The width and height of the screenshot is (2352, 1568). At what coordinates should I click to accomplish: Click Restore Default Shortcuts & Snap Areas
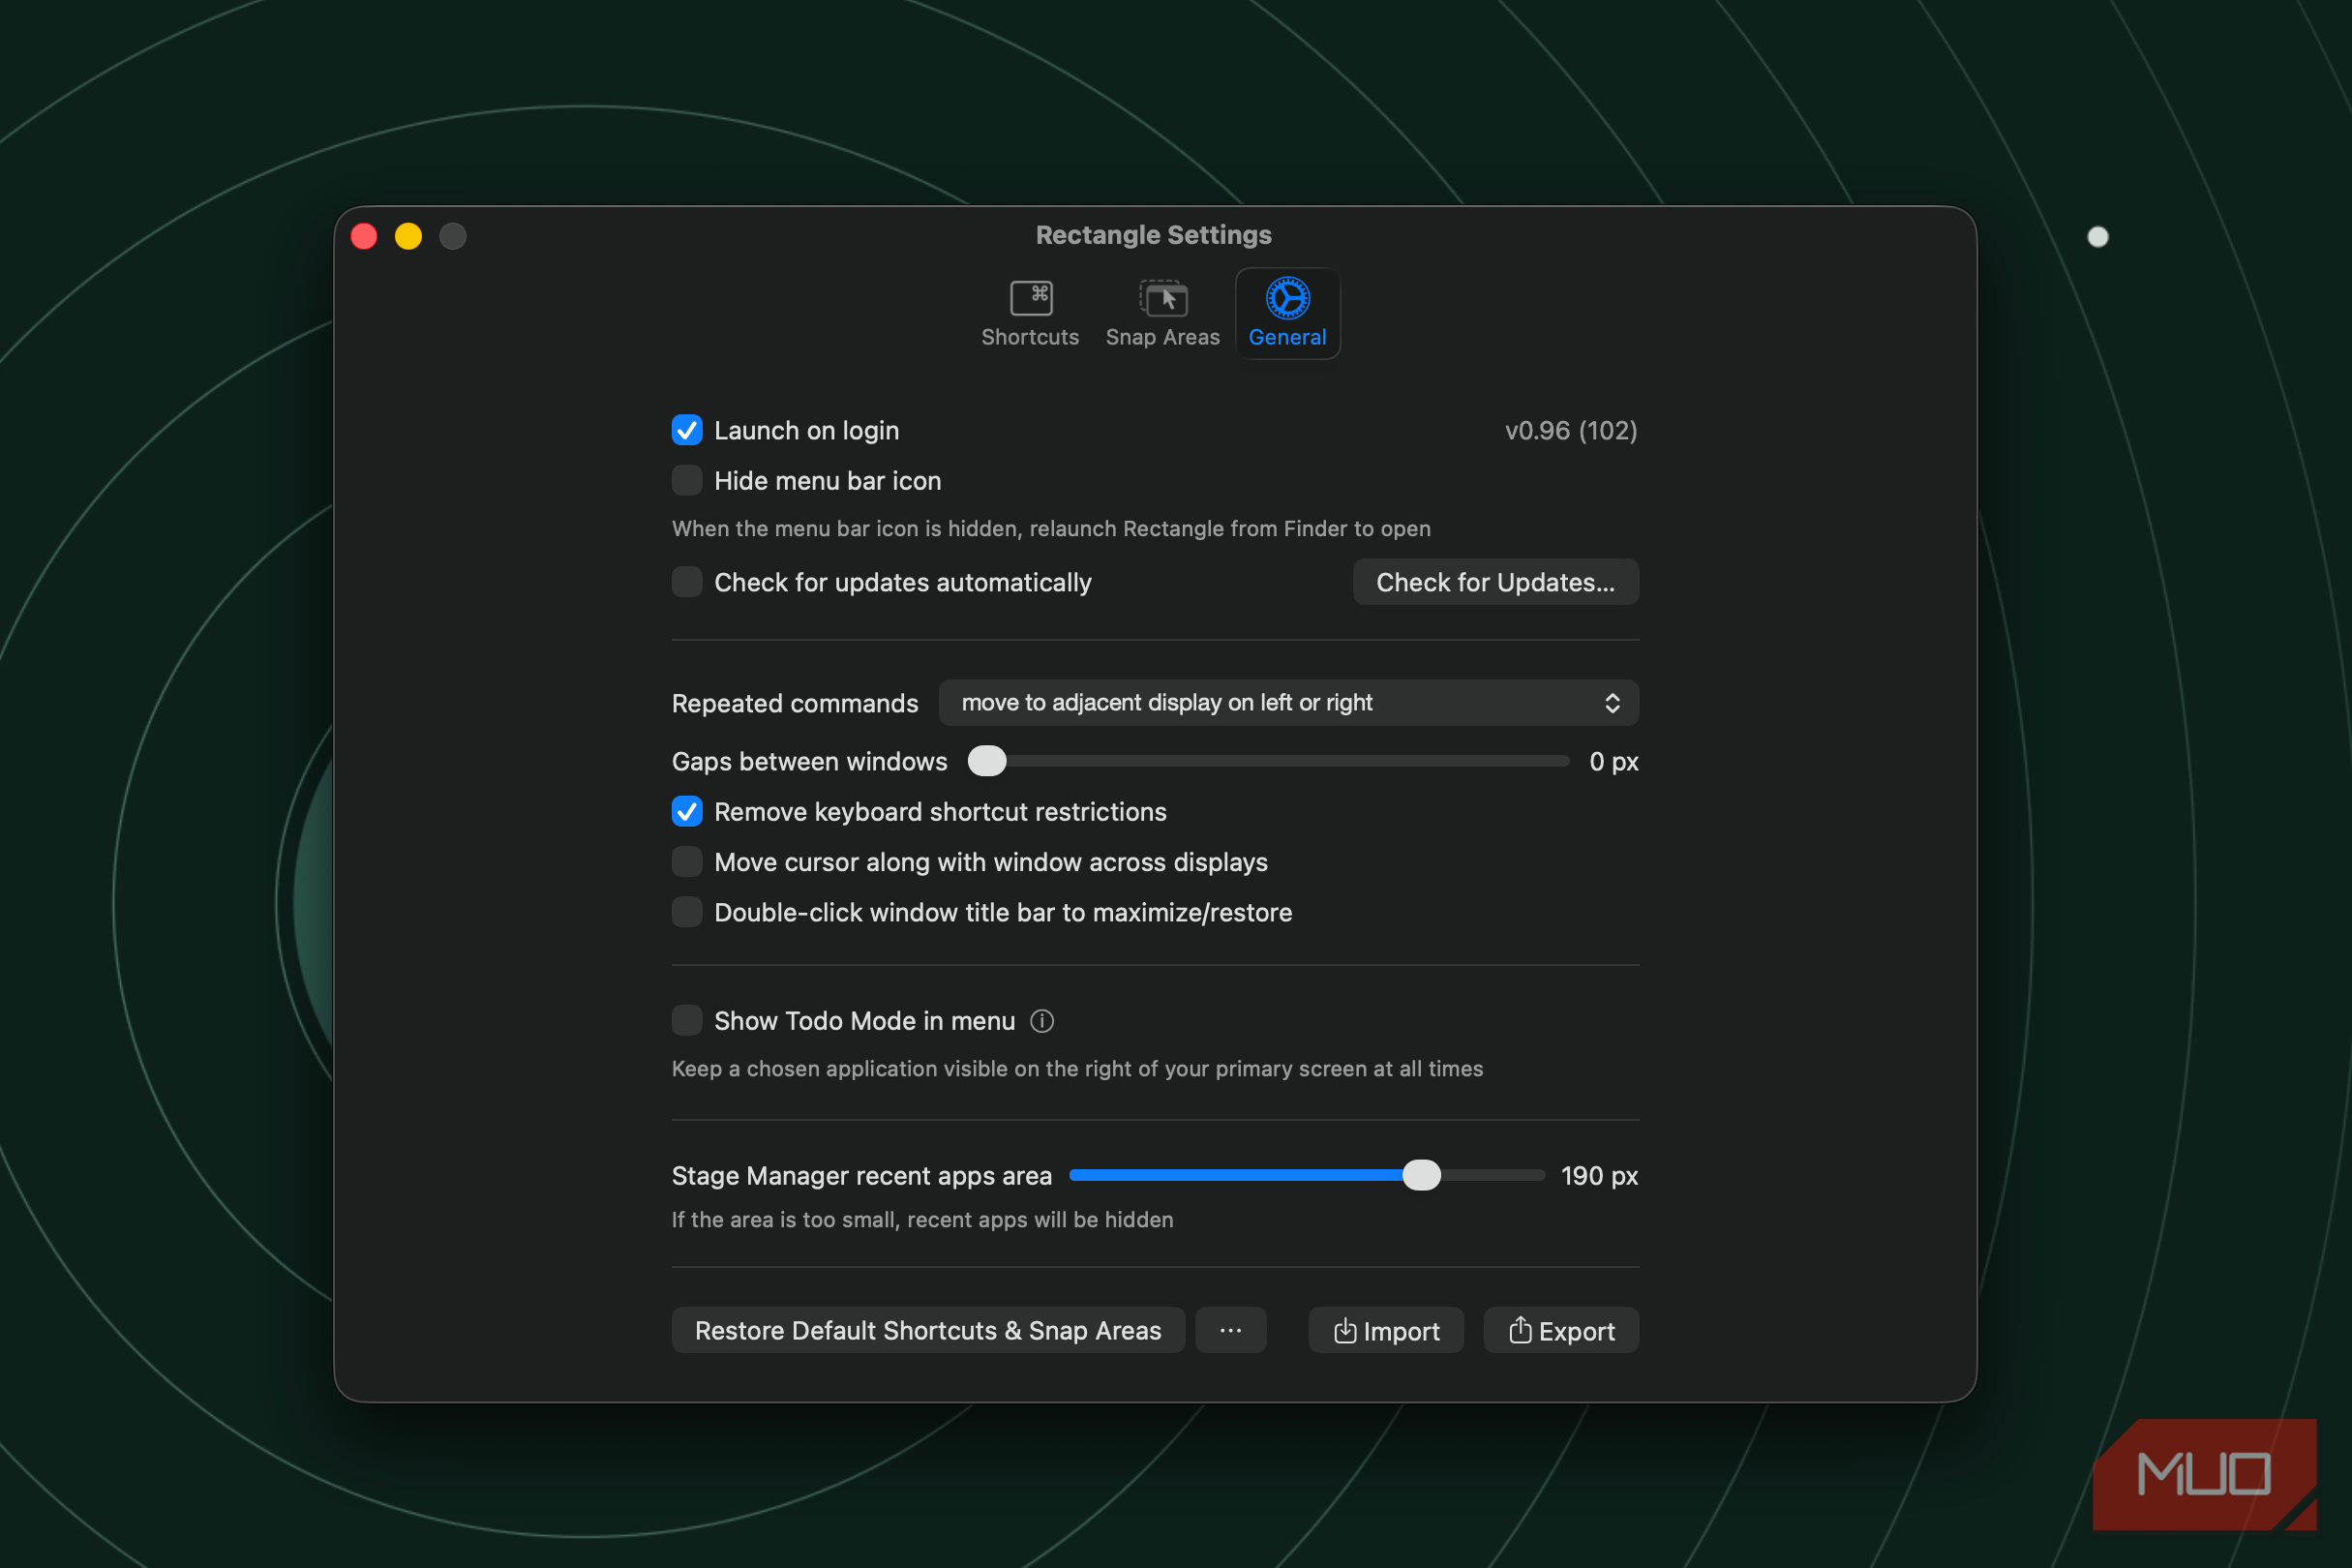[x=928, y=1330]
